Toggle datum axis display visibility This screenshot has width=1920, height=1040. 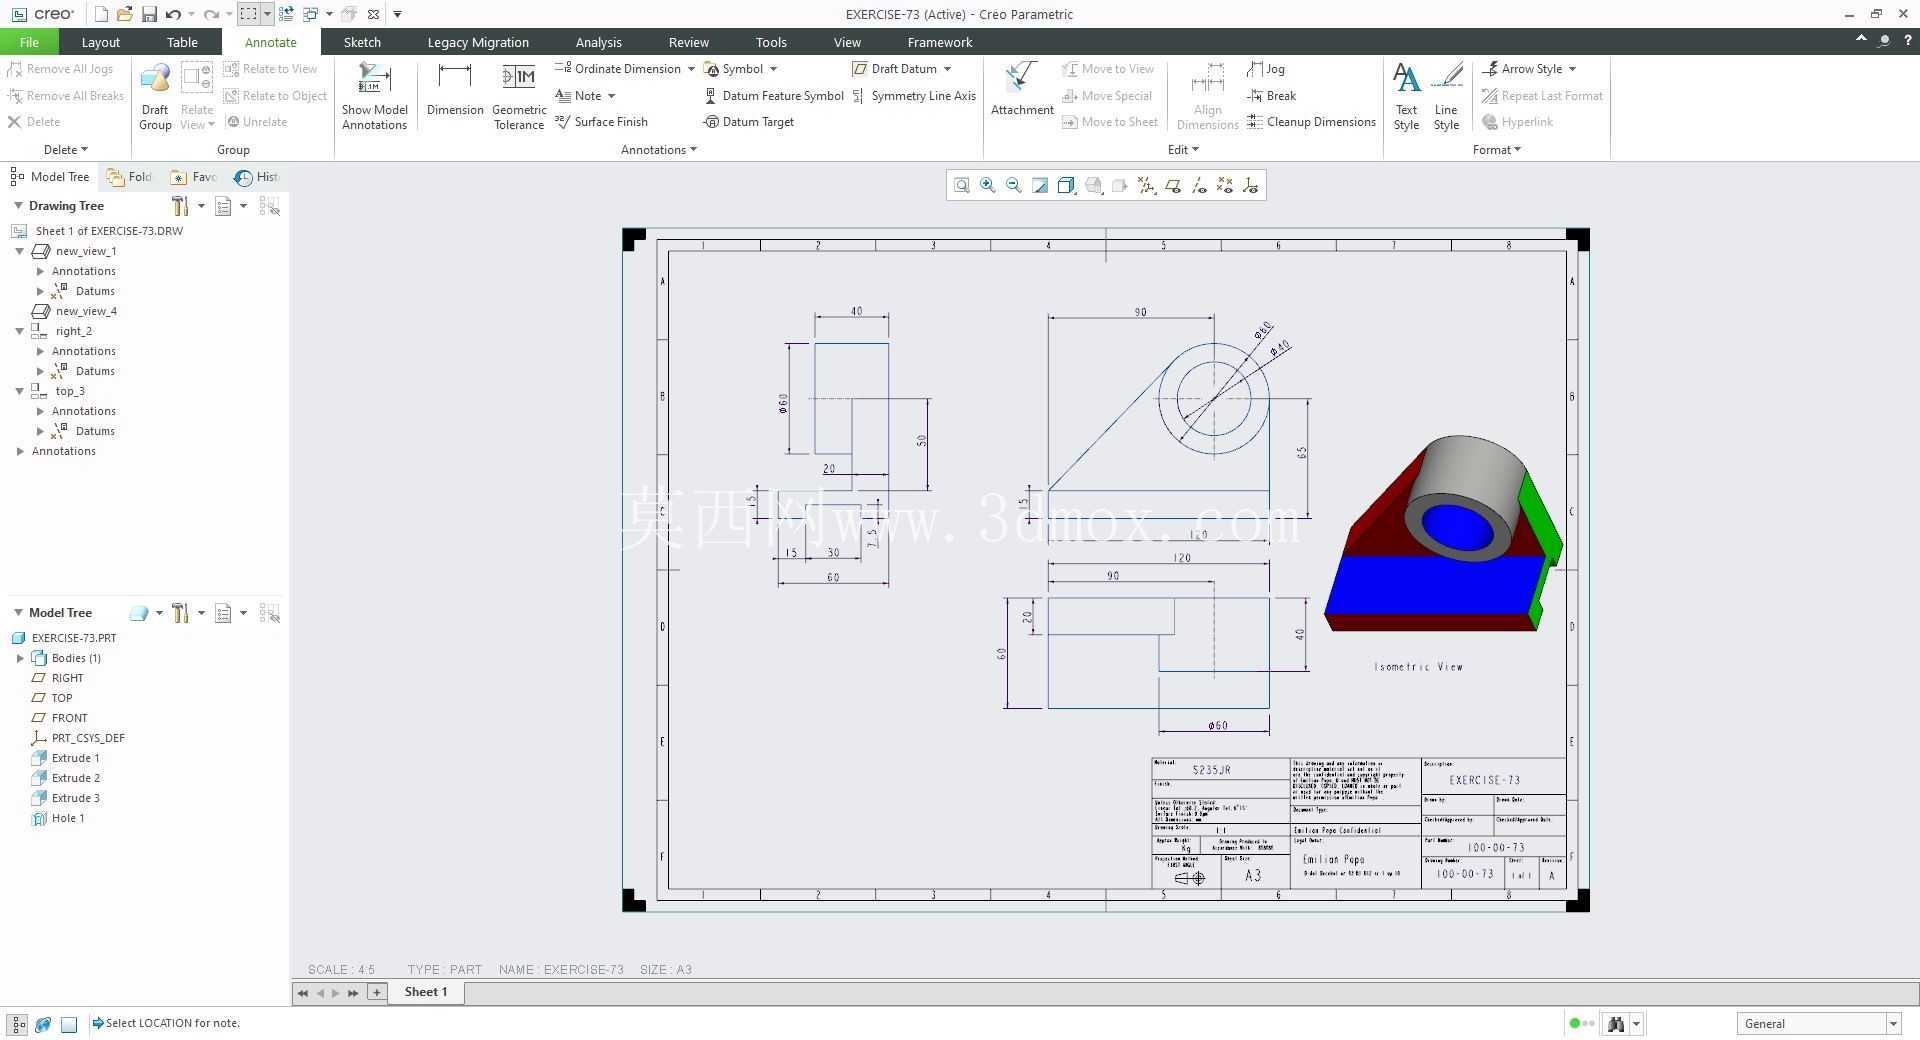click(1199, 185)
